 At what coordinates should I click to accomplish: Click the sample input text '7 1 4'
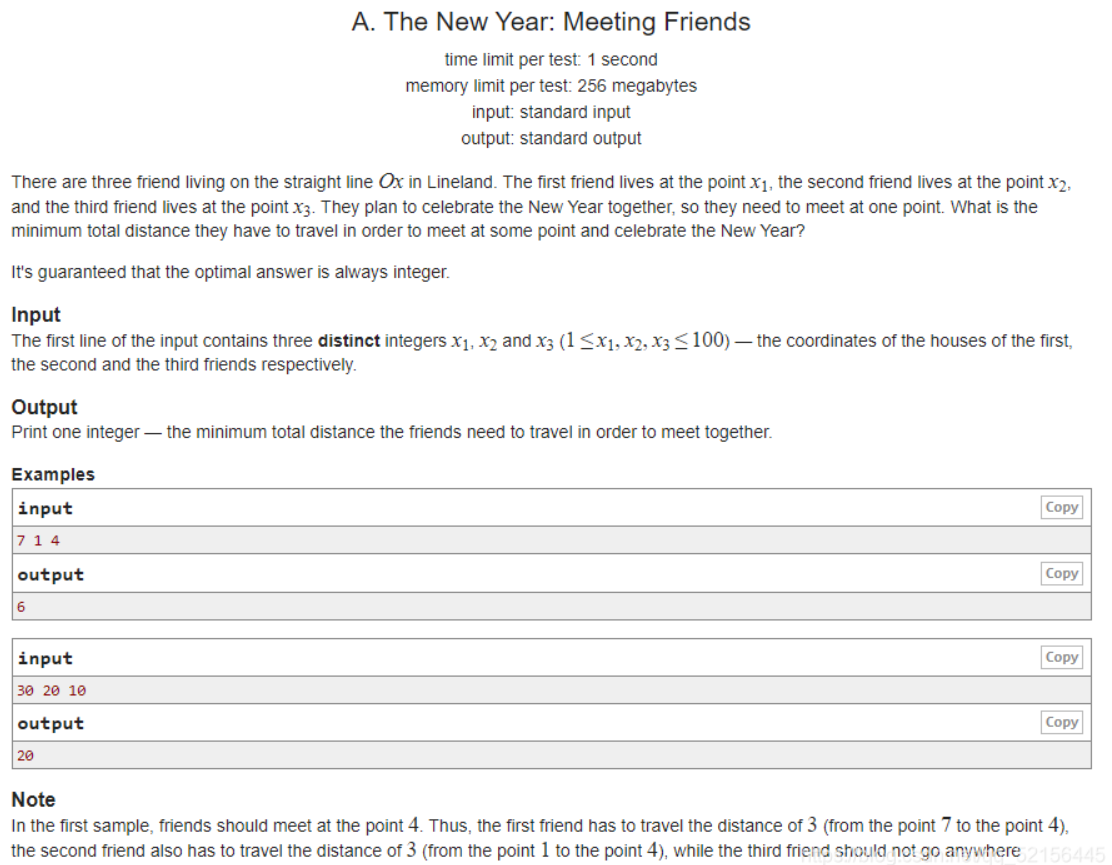(38, 541)
